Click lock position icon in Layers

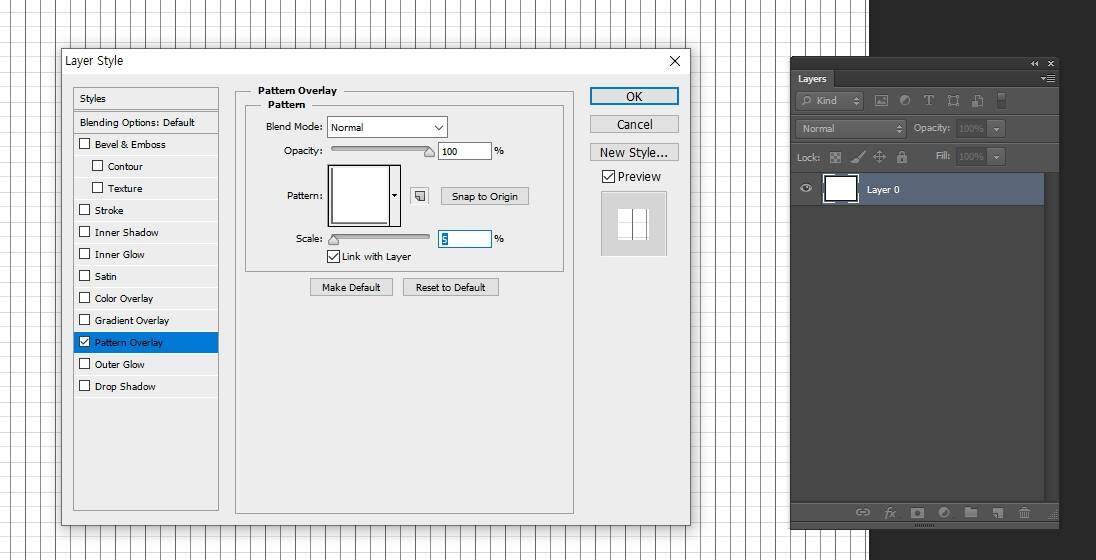pos(880,157)
